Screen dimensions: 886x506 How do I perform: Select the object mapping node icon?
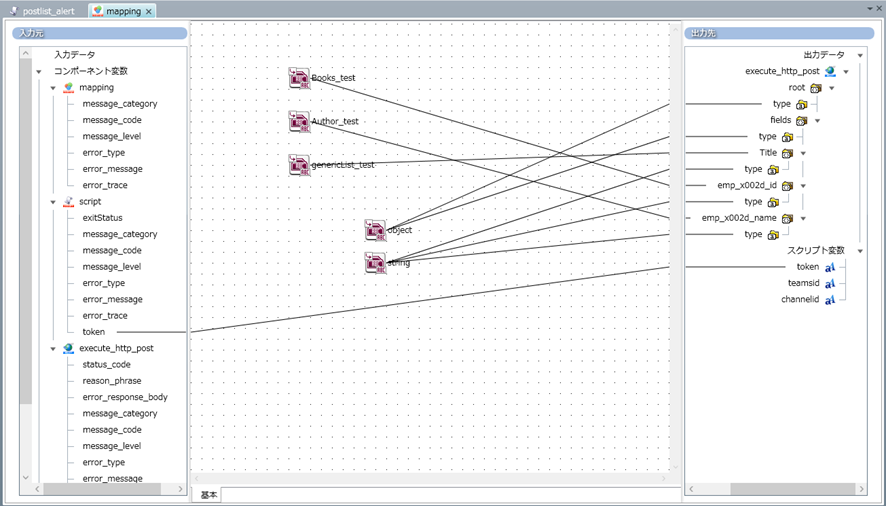click(375, 230)
